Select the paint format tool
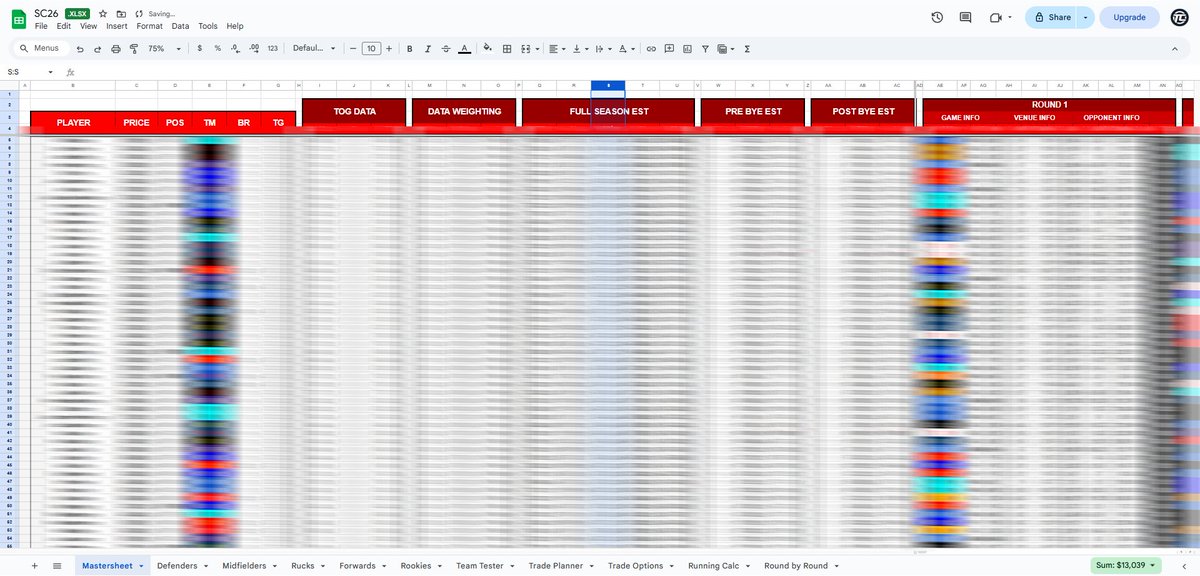The height and width of the screenshot is (576, 1200). 134,48
